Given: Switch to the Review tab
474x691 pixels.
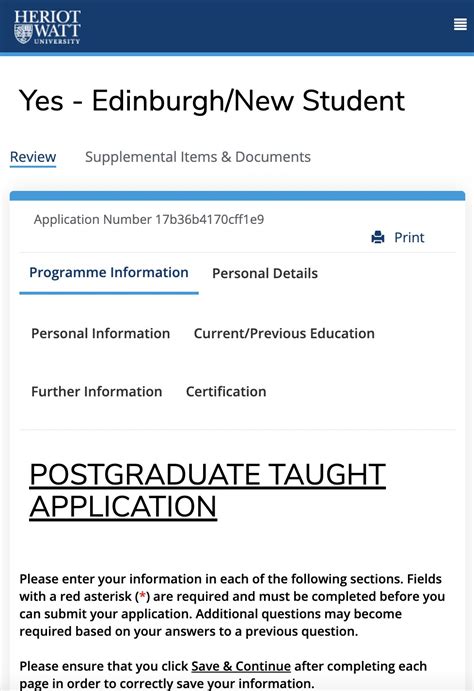Looking at the screenshot, I should 33,157.
